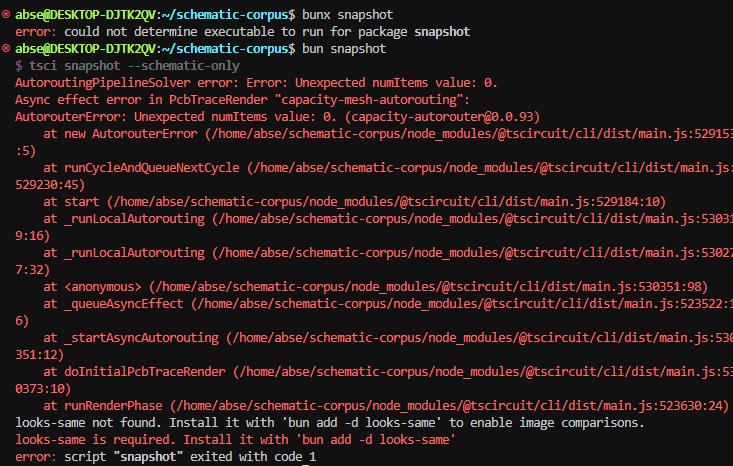Click the red error marker beside bunx snapshot
The height and width of the screenshot is (466, 733).
point(7,16)
